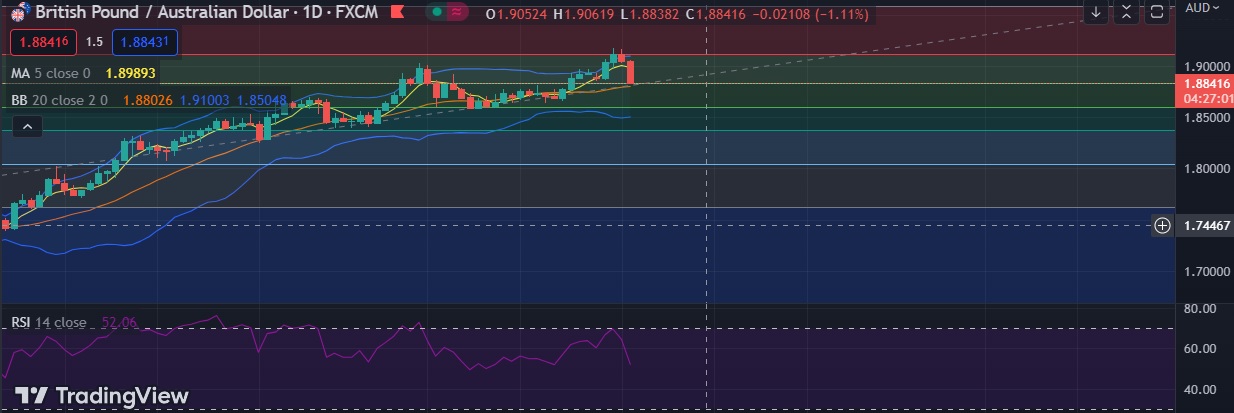
Task: Click the crosshair price label 1.74467
Action: (x=1205, y=225)
